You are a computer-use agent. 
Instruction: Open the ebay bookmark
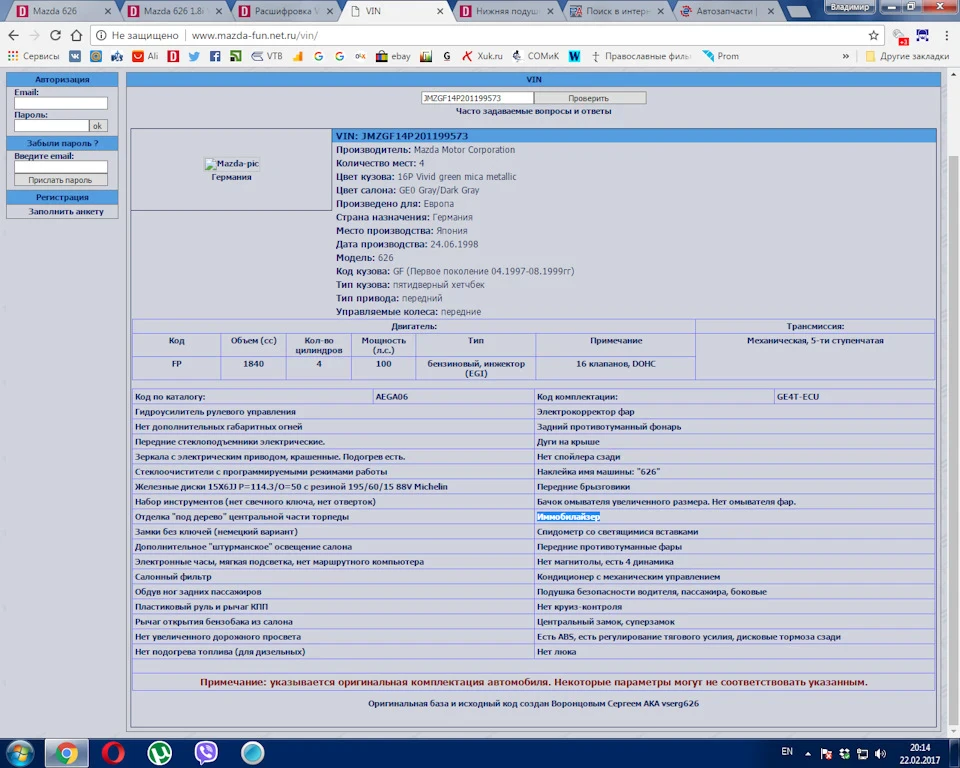point(393,56)
